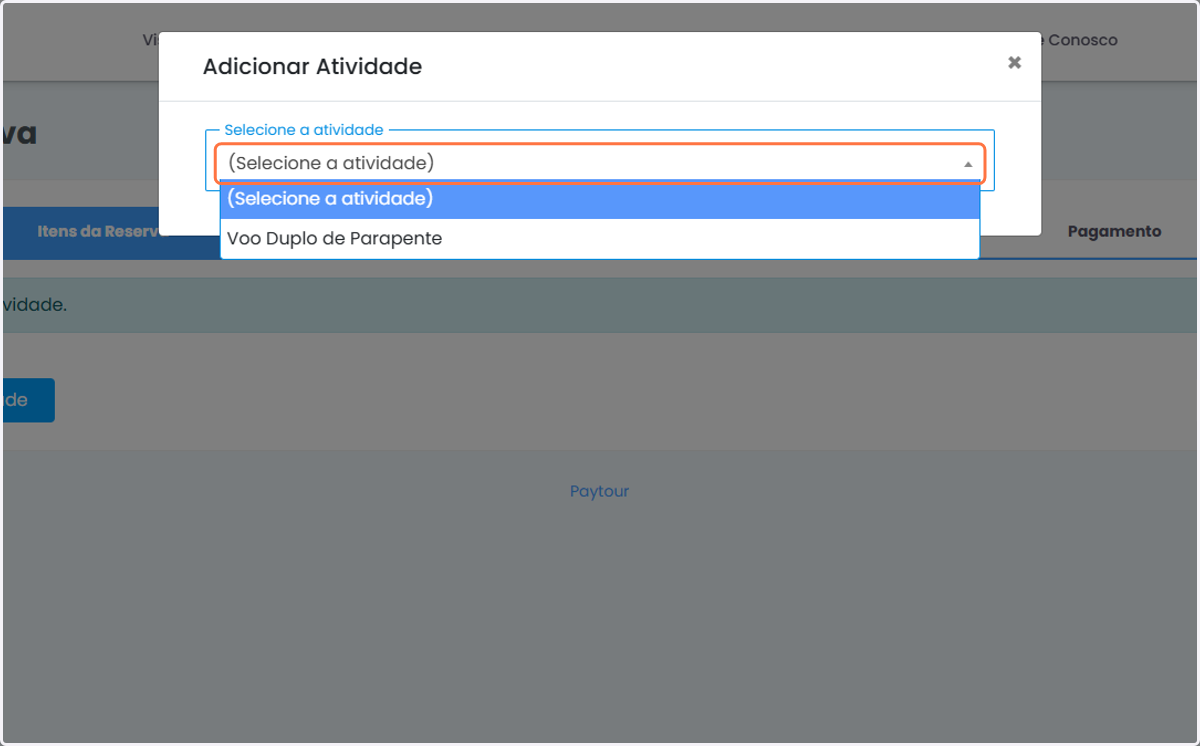The width and height of the screenshot is (1200, 746).
Task: Click the Selecione a atividade field label
Action: (304, 130)
